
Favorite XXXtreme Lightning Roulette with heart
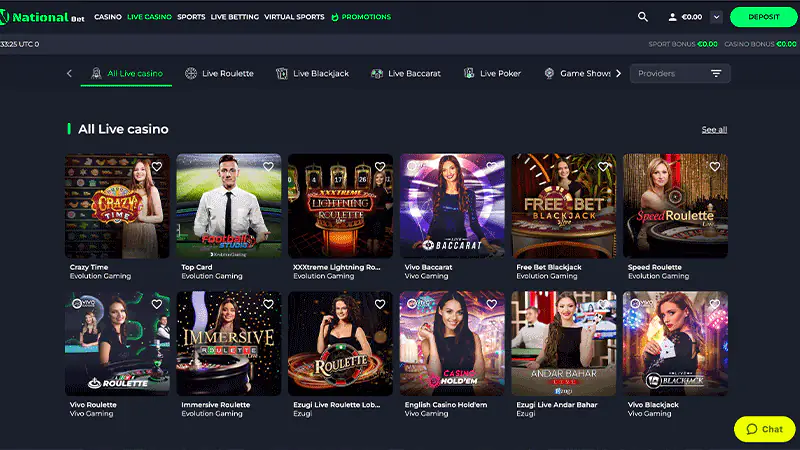pos(380,166)
